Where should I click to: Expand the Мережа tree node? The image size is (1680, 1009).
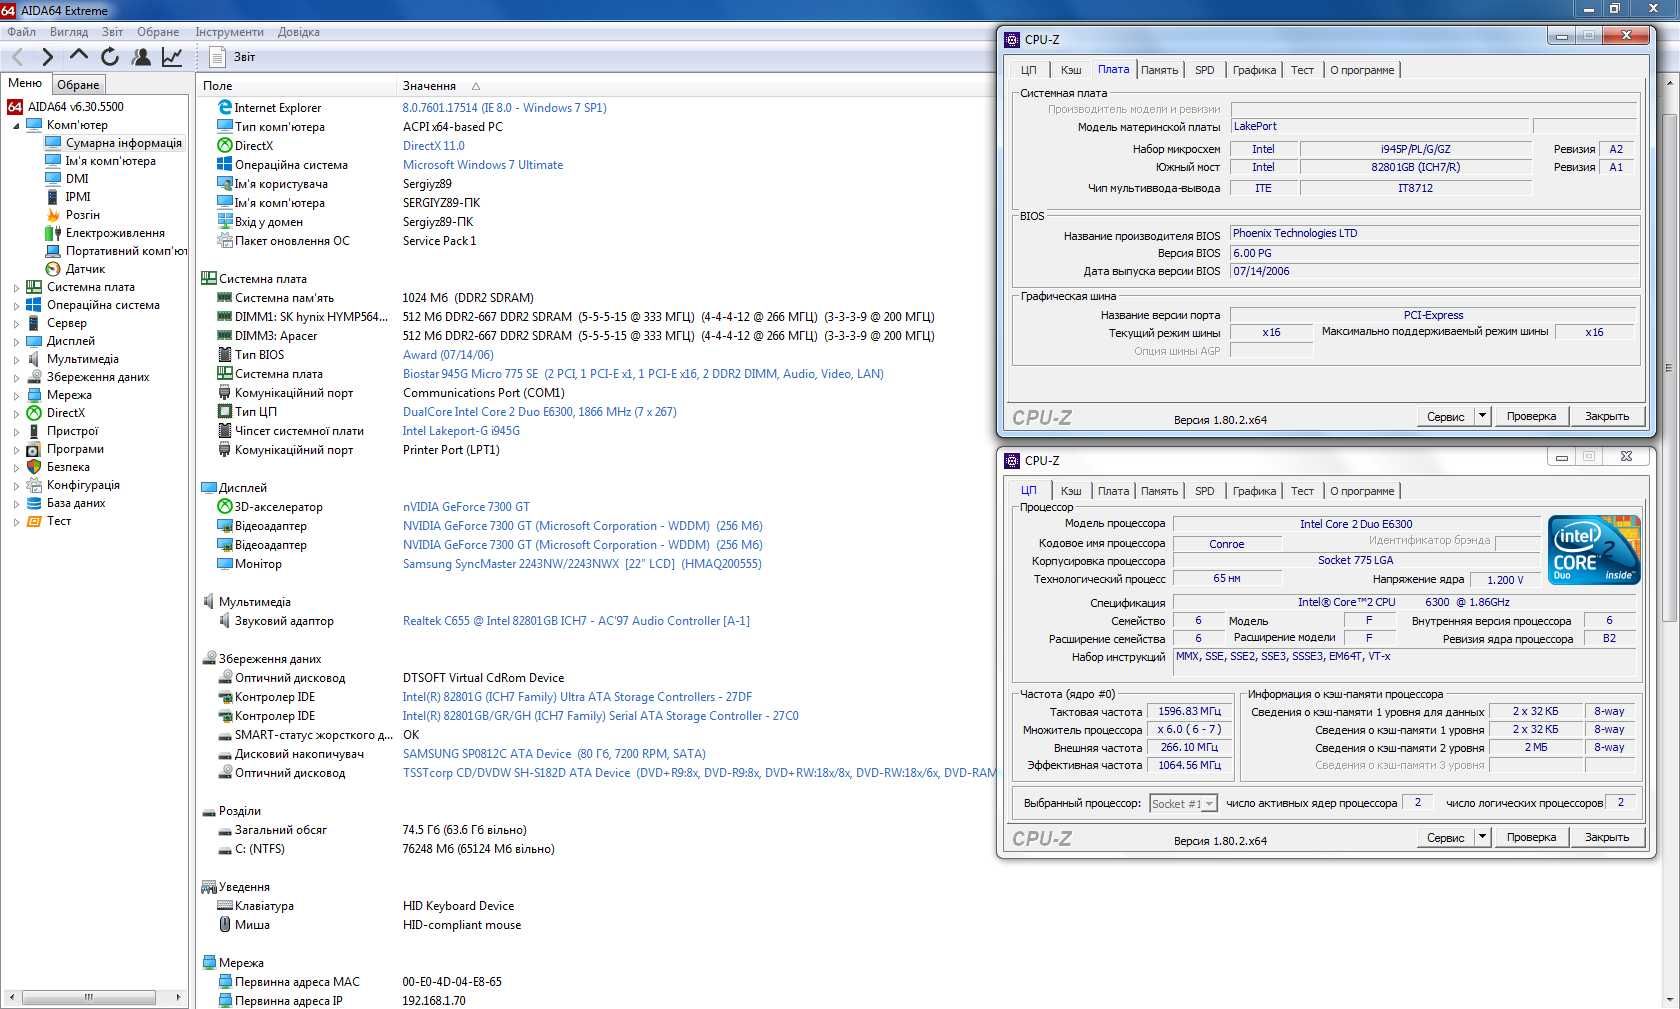[16, 396]
